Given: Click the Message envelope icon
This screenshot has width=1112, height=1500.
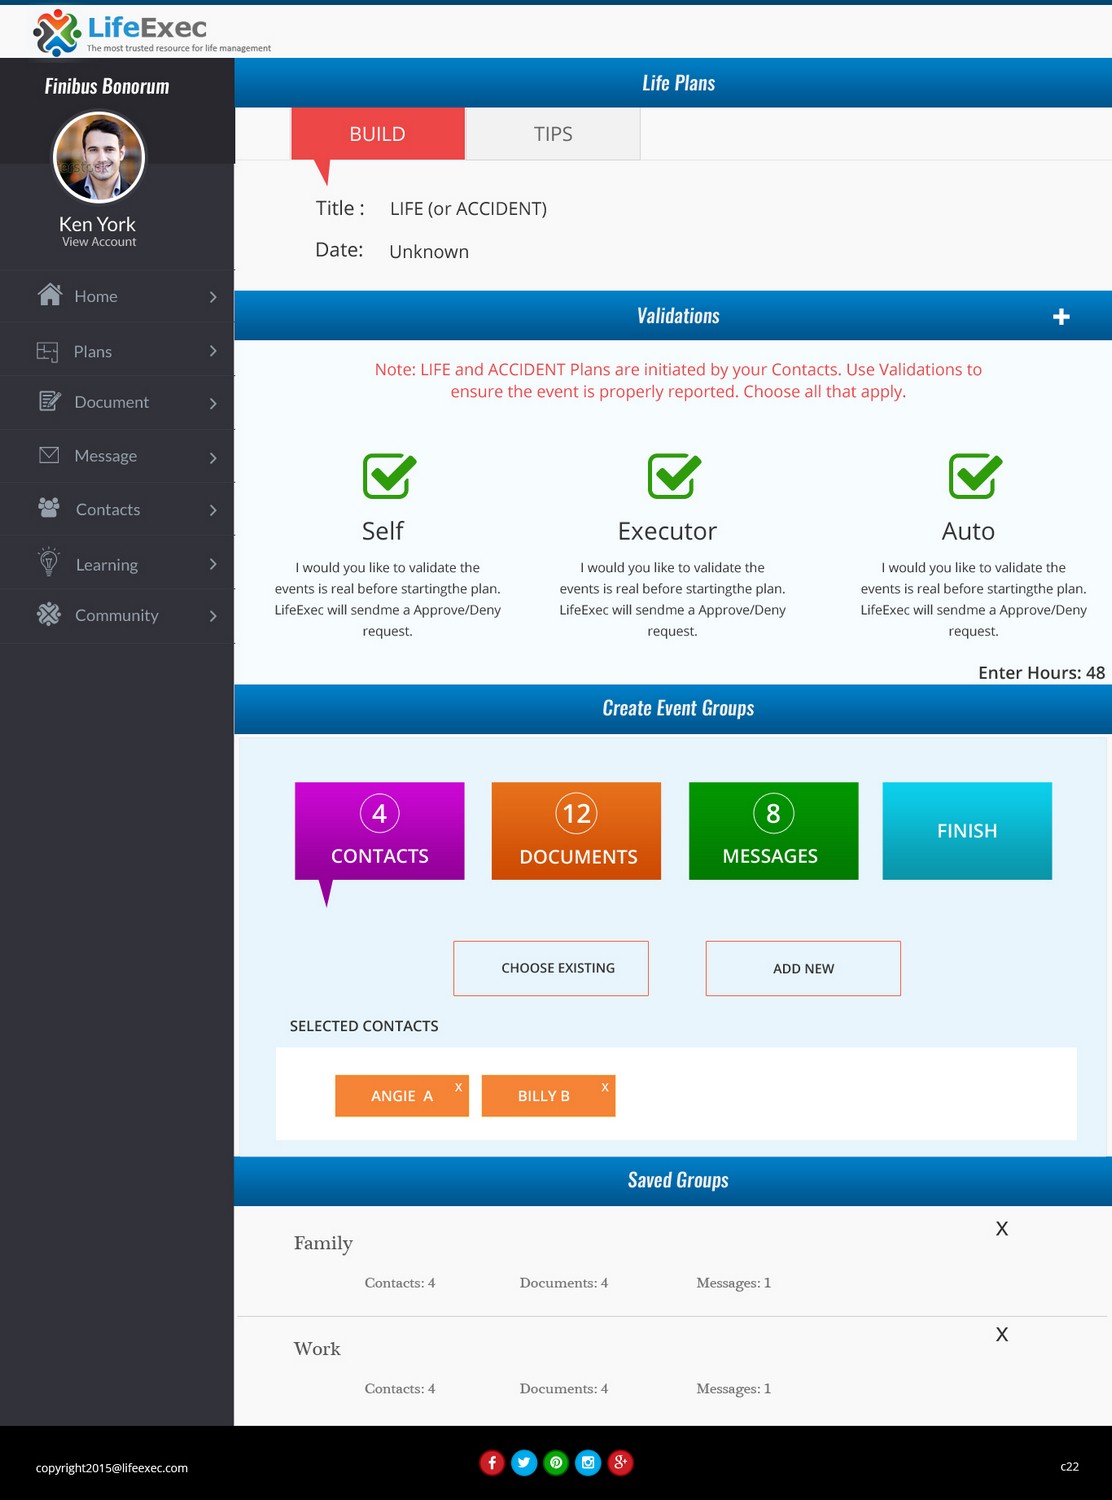Looking at the screenshot, I should (x=48, y=455).
